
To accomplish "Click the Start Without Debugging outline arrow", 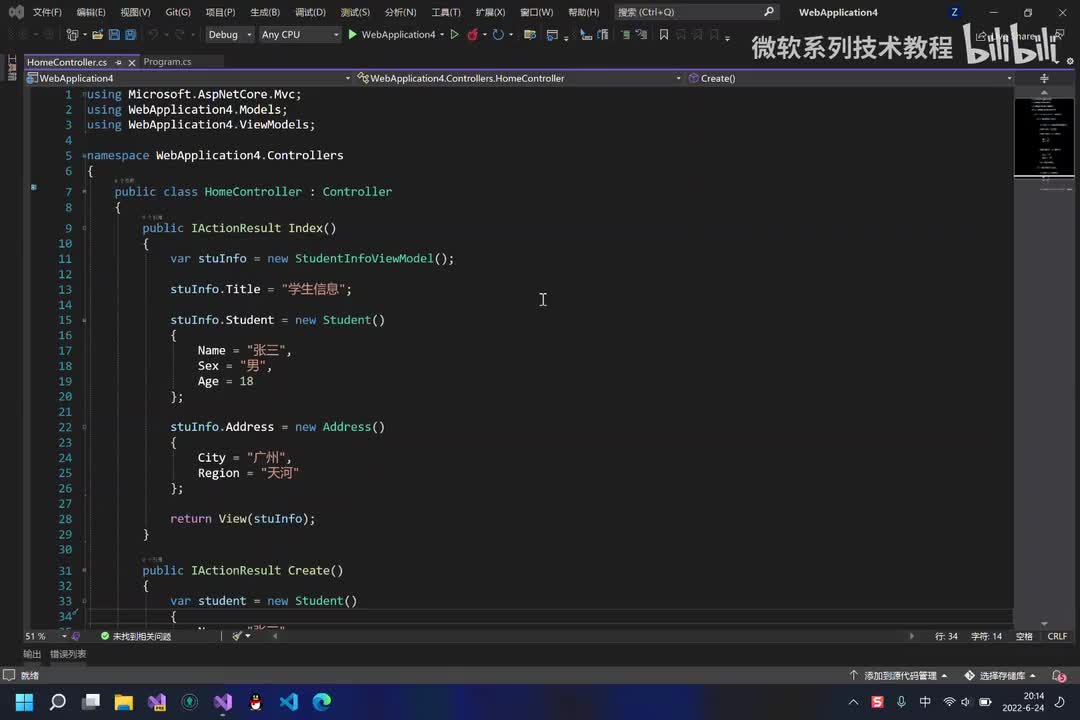I will click(x=455, y=34).
